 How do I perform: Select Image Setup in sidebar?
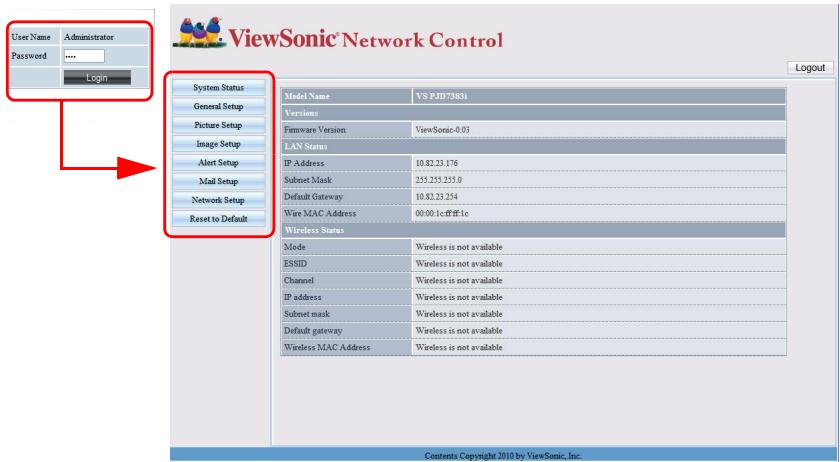point(219,144)
